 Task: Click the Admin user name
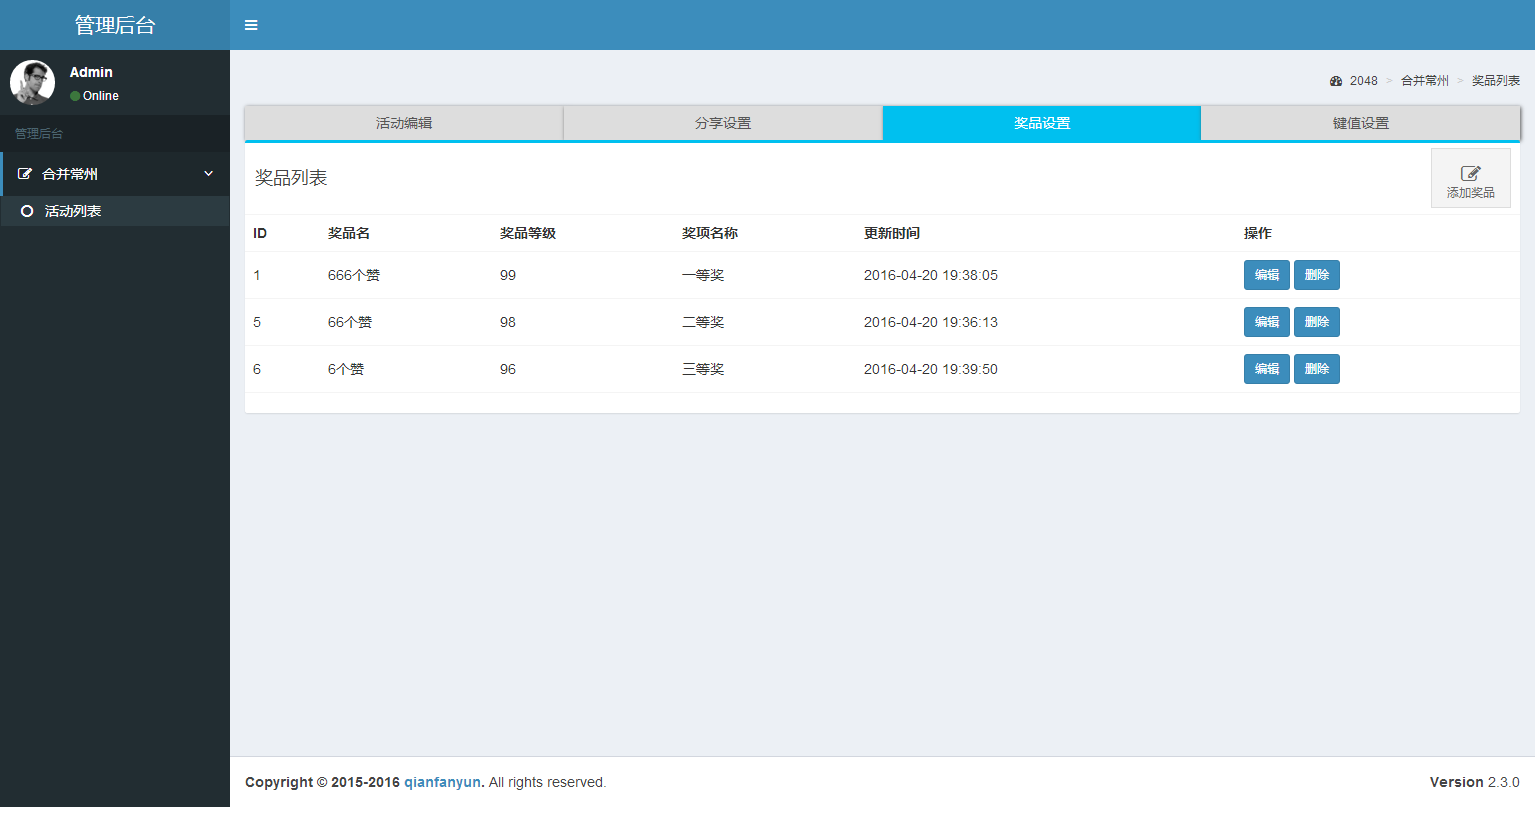coord(91,72)
